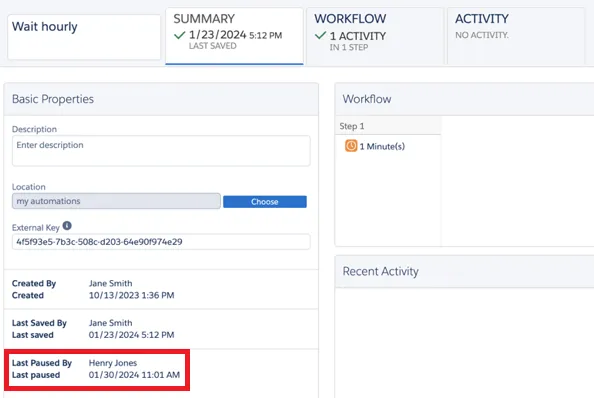Edit the Wait hourly automation name
Image resolution: width=594 pixels, height=398 pixels.
pos(84,37)
